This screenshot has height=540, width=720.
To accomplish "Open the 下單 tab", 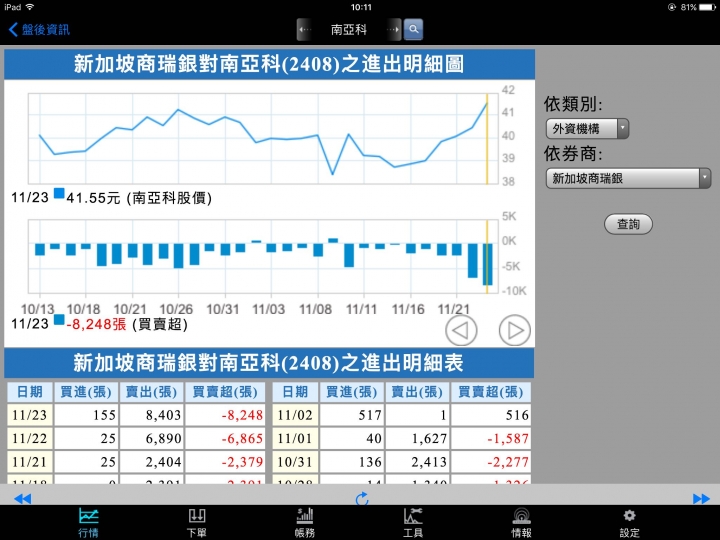I will (197, 523).
